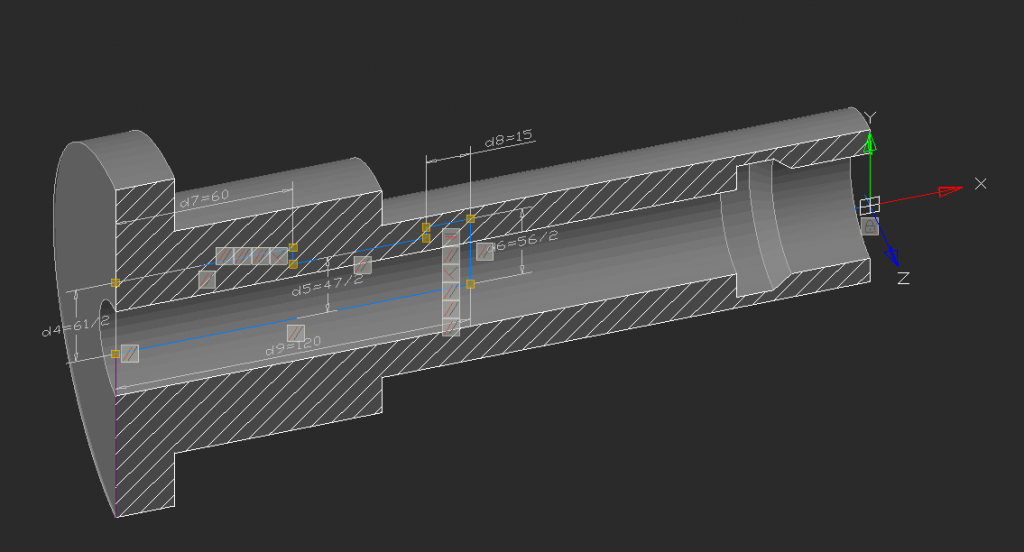Click top icon in the vertical constraint bar
This screenshot has height=552, width=1024.
pos(451,238)
